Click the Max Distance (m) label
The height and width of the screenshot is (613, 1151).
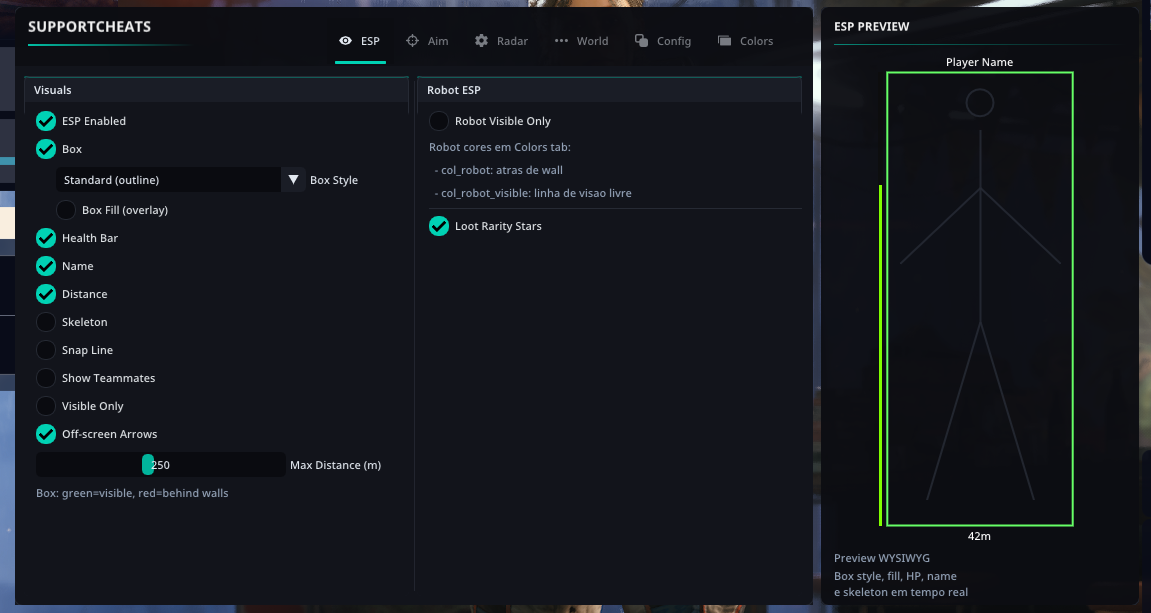335,465
